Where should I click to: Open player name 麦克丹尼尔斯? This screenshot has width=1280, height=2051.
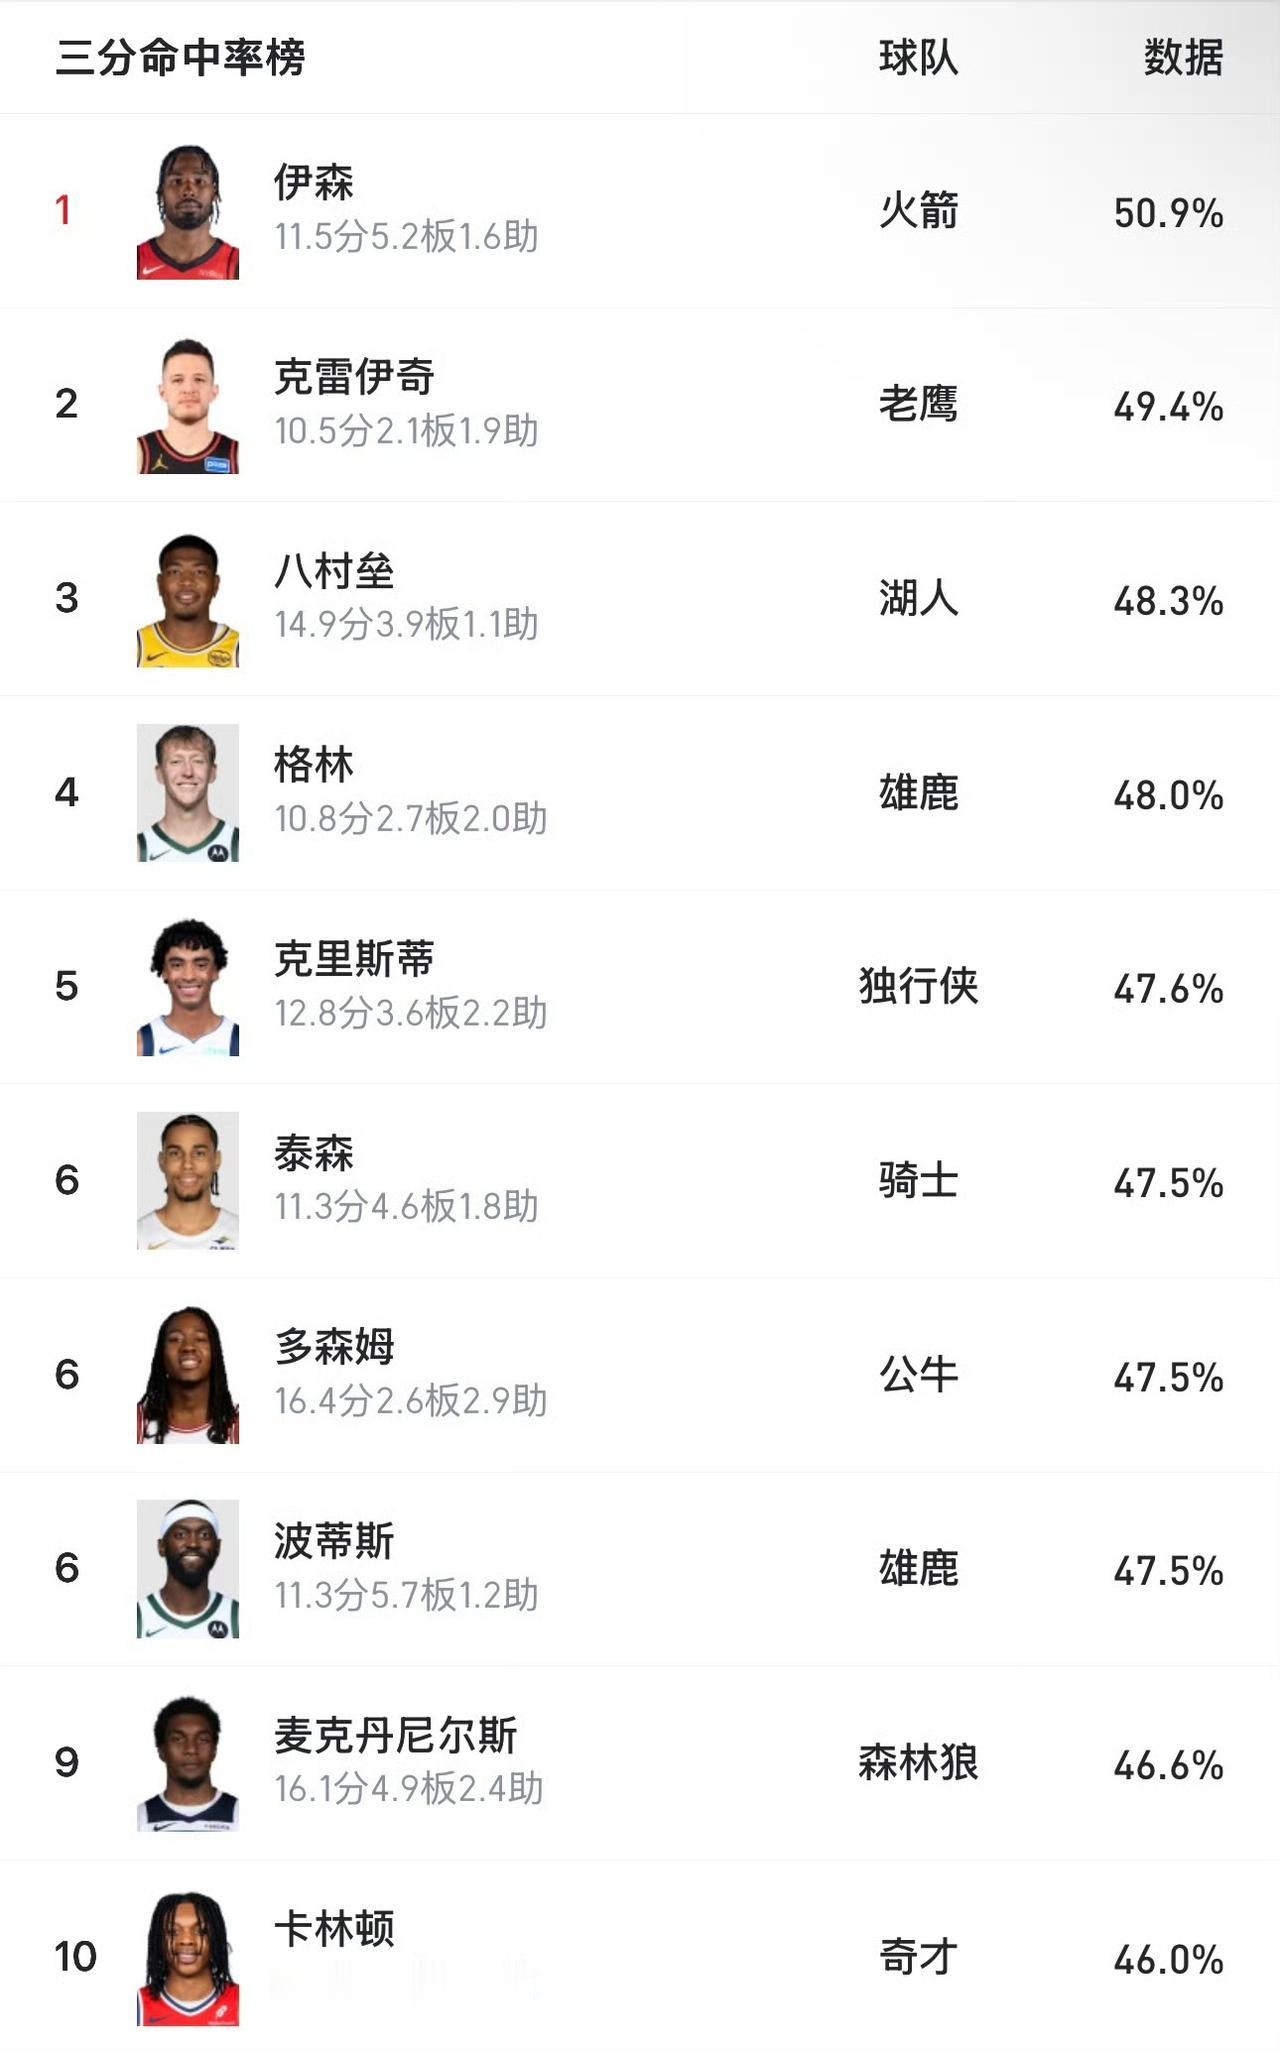click(396, 1735)
